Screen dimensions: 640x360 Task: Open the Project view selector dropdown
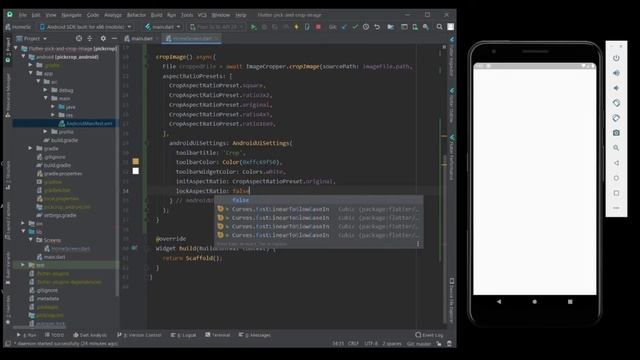coord(32,38)
